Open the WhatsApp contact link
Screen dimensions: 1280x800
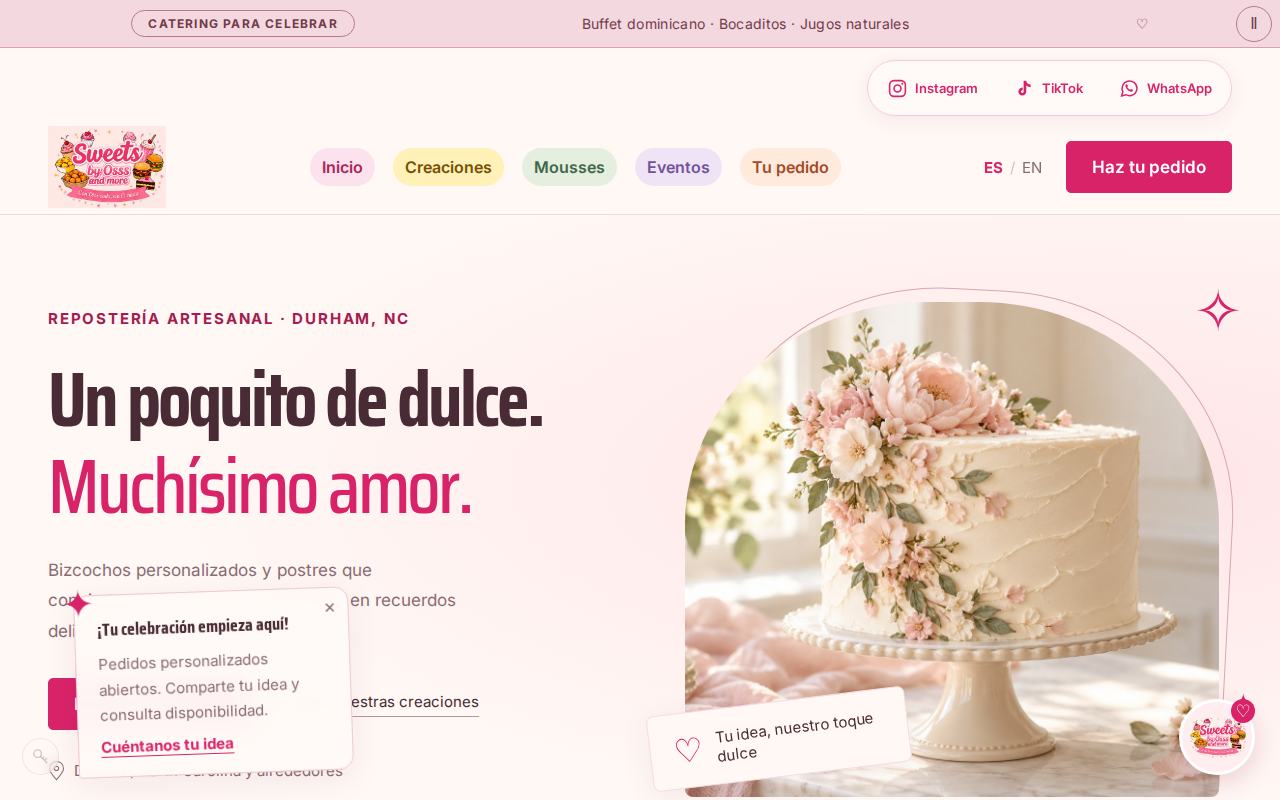pos(1166,88)
